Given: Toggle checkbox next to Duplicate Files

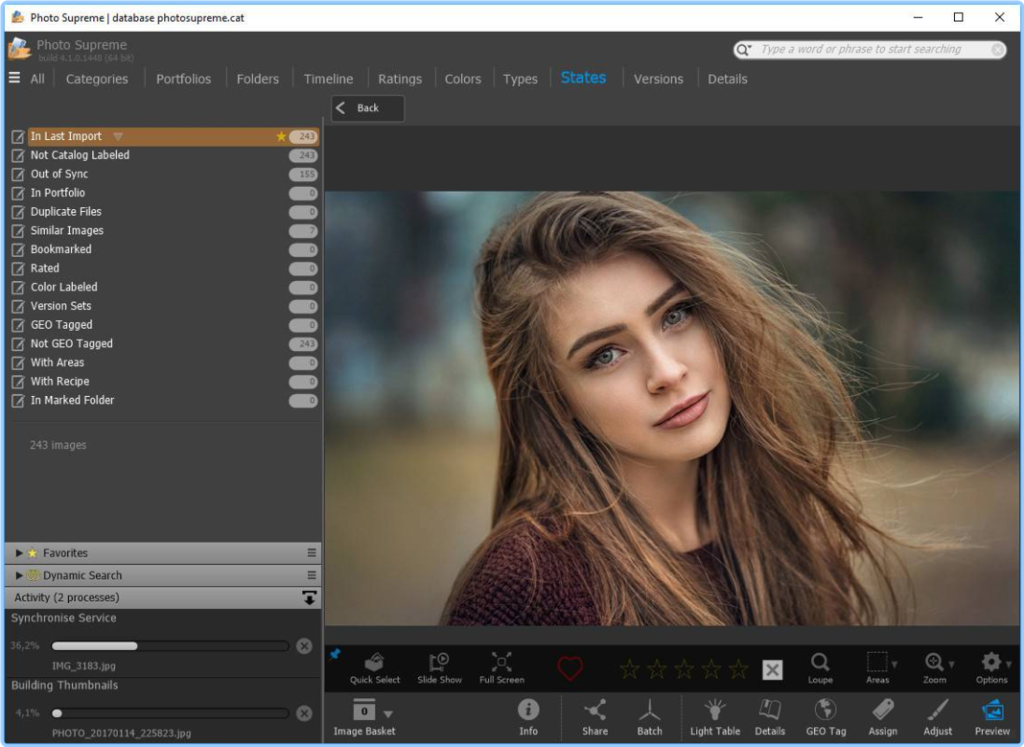Looking at the screenshot, I should (x=17, y=212).
